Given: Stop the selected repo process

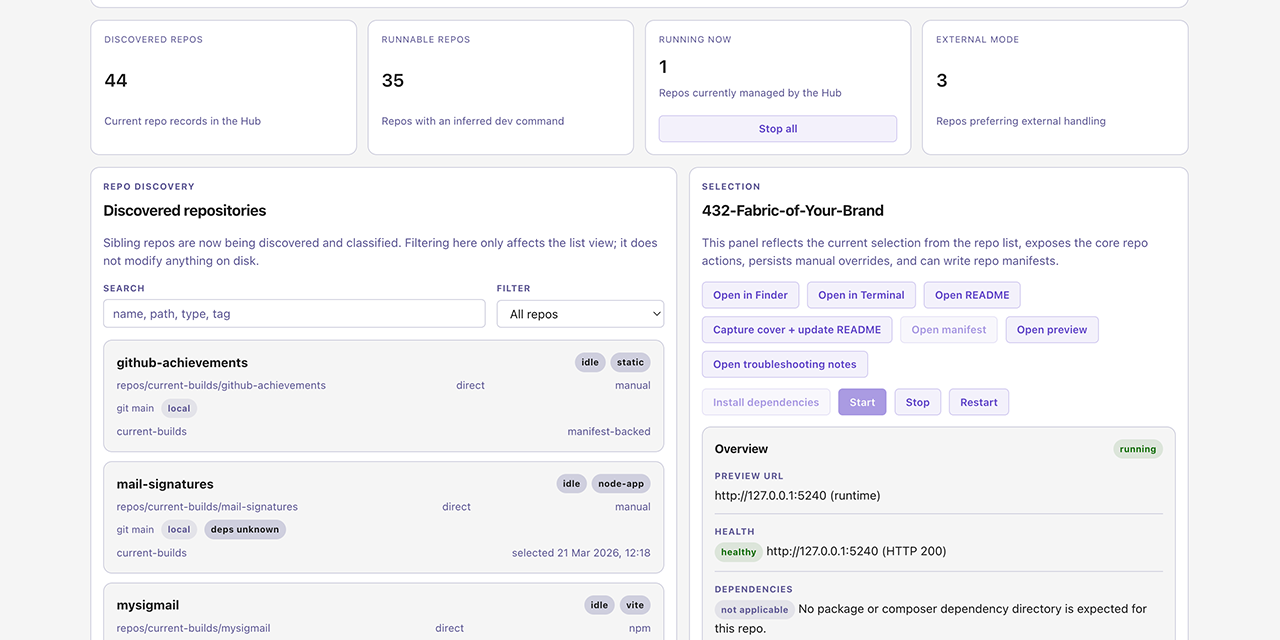Looking at the screenshot, I should coord(917,403).
